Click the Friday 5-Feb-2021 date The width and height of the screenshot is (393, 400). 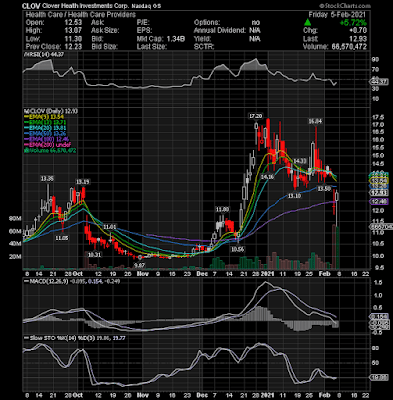coord(337,14)
